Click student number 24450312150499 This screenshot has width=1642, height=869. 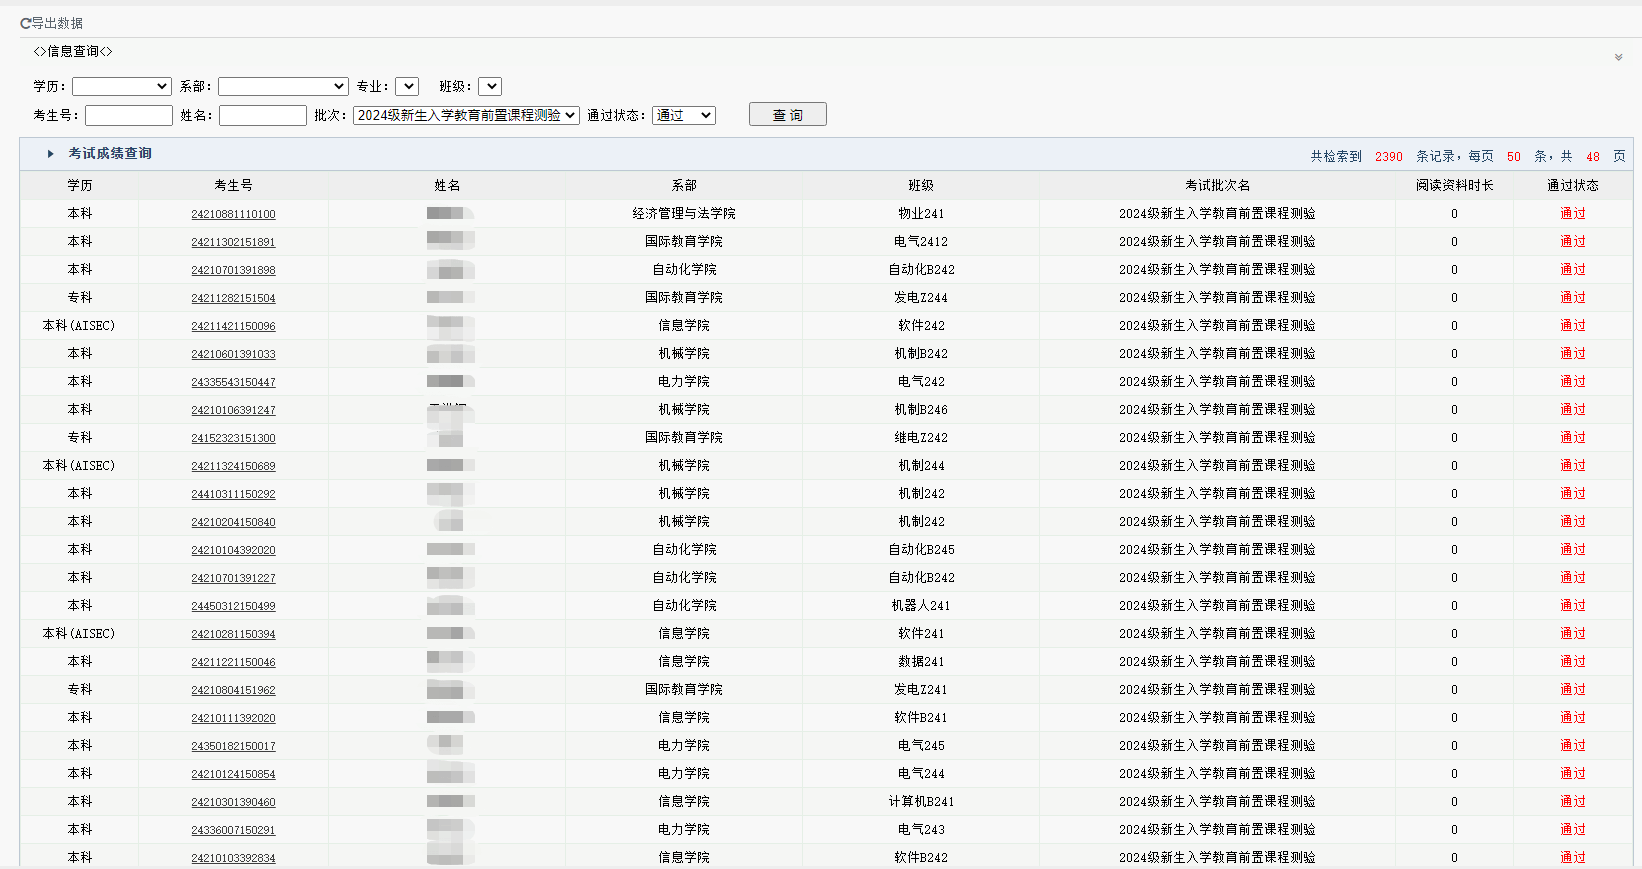point(233,606)
